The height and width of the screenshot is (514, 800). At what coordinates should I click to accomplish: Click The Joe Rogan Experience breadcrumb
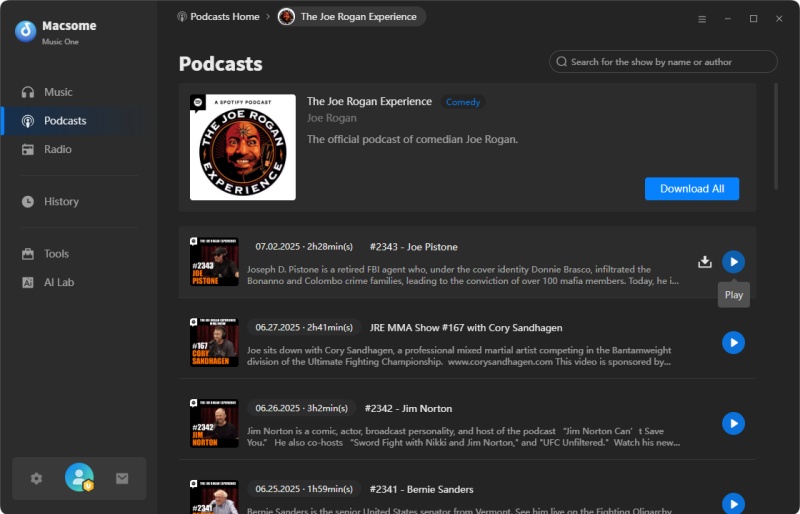[x=352, y=17]
